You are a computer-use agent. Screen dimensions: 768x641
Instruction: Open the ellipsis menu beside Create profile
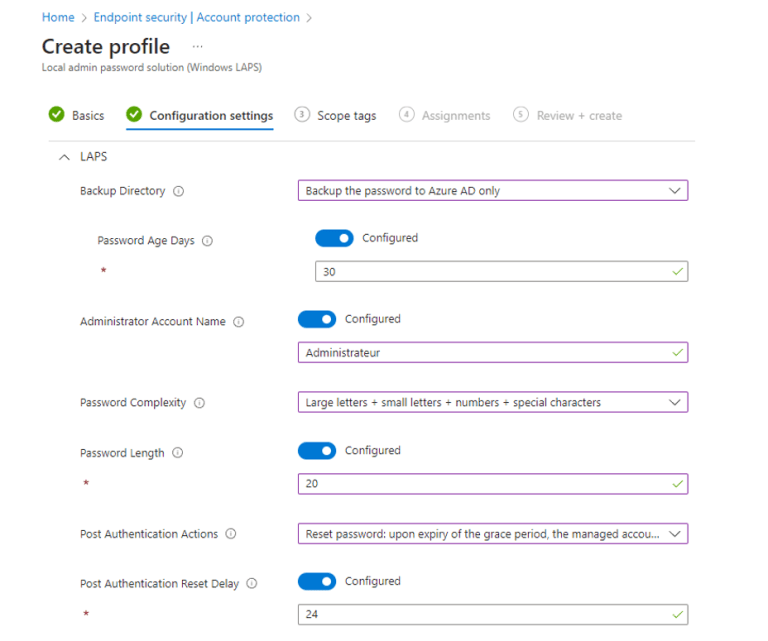point(197,47)
